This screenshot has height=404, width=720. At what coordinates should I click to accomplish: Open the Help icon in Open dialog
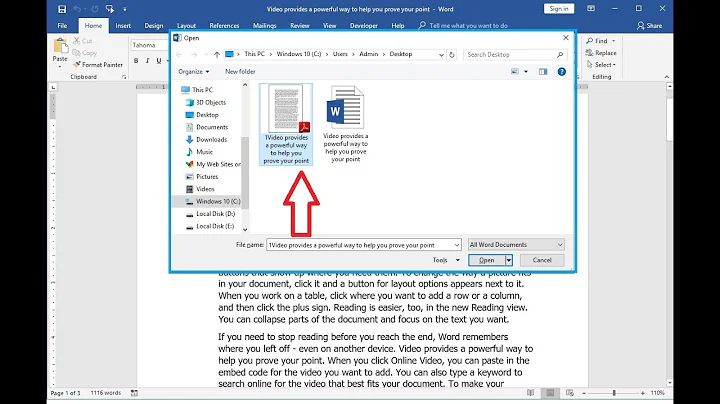pos(562,72)
